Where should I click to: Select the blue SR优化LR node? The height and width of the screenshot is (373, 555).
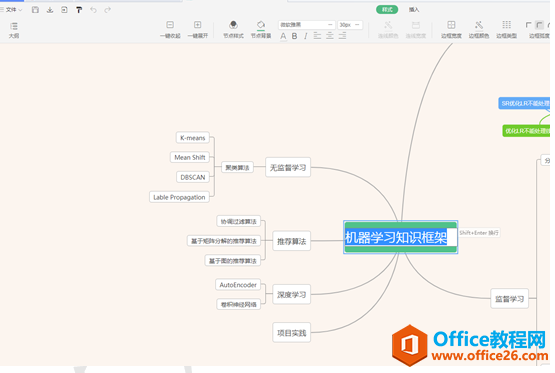(524, 103)
